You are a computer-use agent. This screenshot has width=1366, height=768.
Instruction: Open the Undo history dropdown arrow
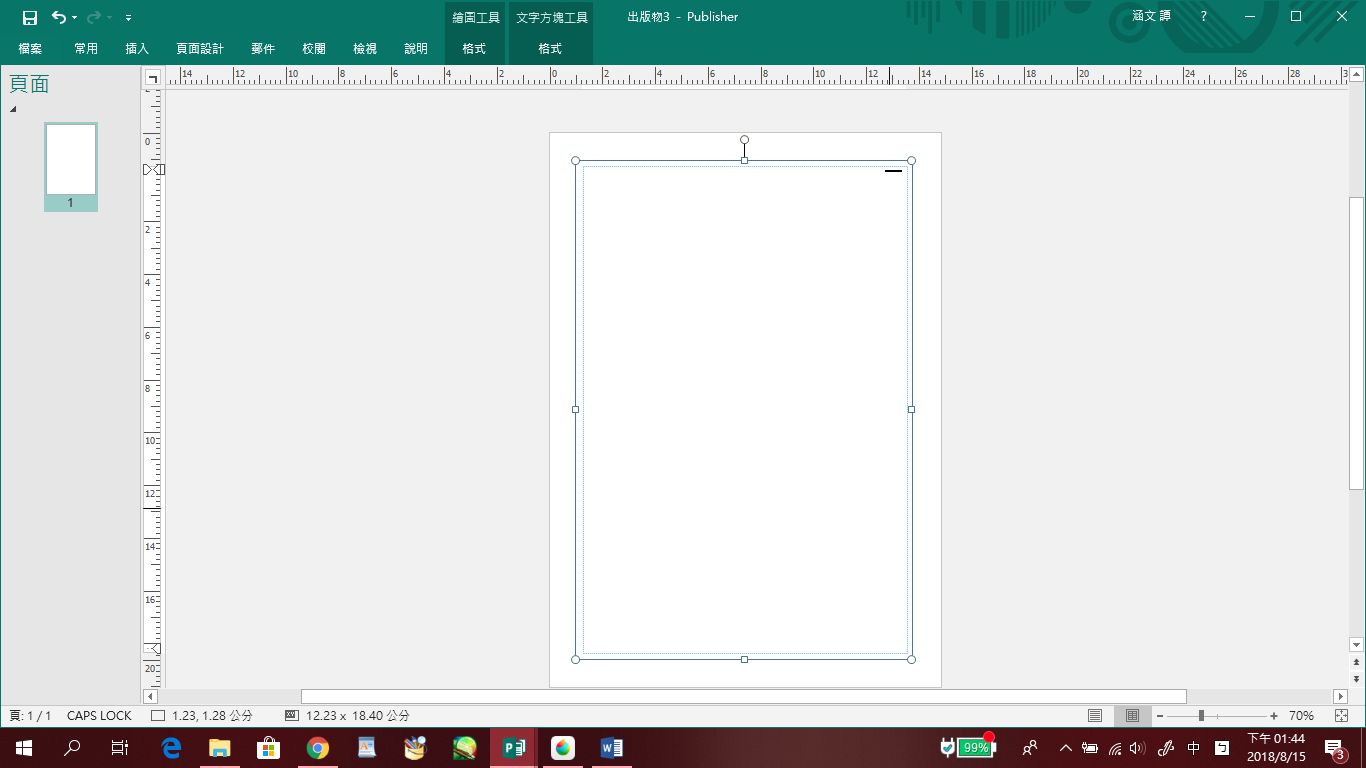click(x=75, y=18)
